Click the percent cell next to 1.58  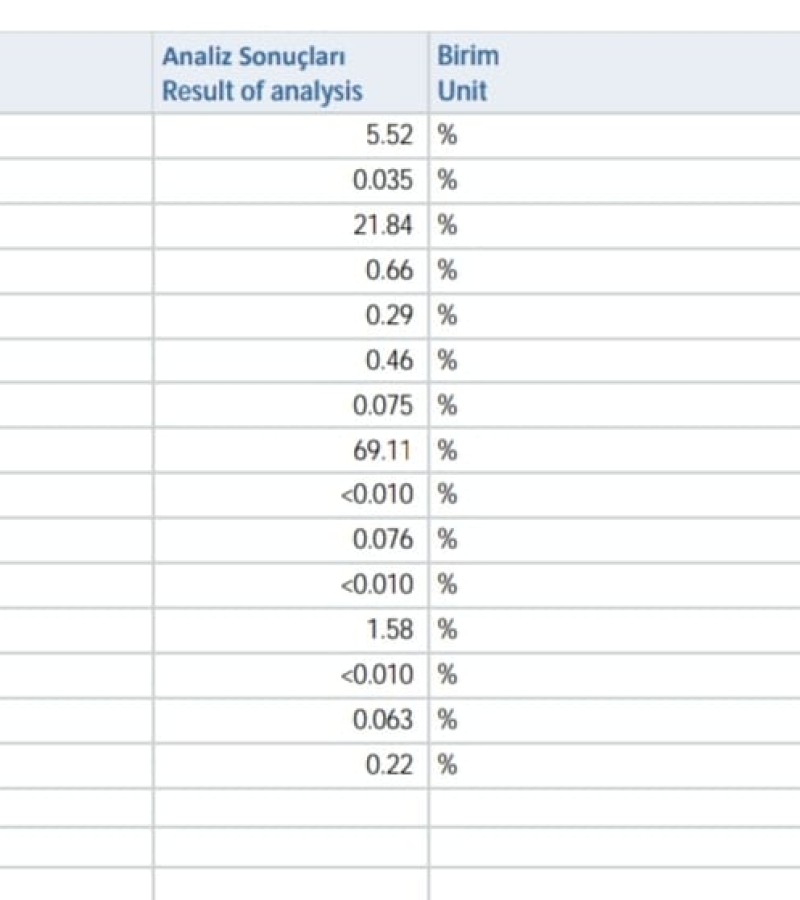coord(614,630)
